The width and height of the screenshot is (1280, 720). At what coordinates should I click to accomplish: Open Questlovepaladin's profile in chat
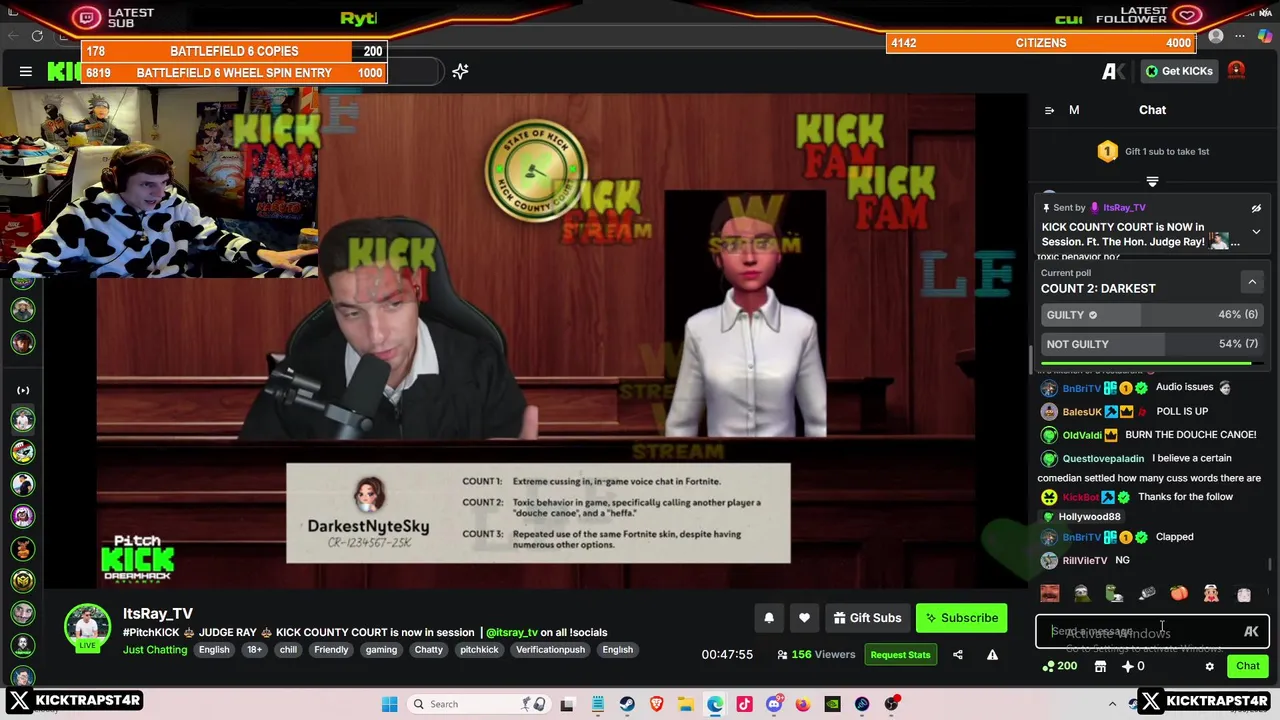tap(1103, 458)
